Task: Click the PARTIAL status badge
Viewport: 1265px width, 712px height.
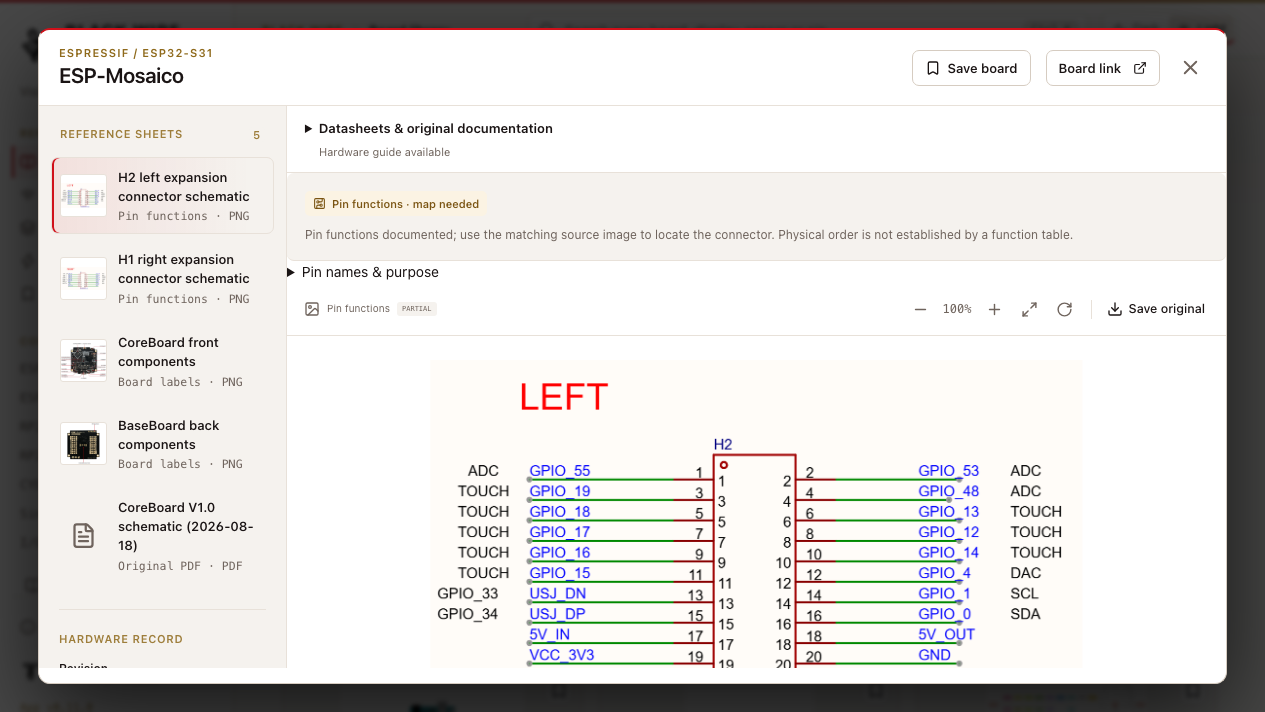Action: tap(416, 309)
